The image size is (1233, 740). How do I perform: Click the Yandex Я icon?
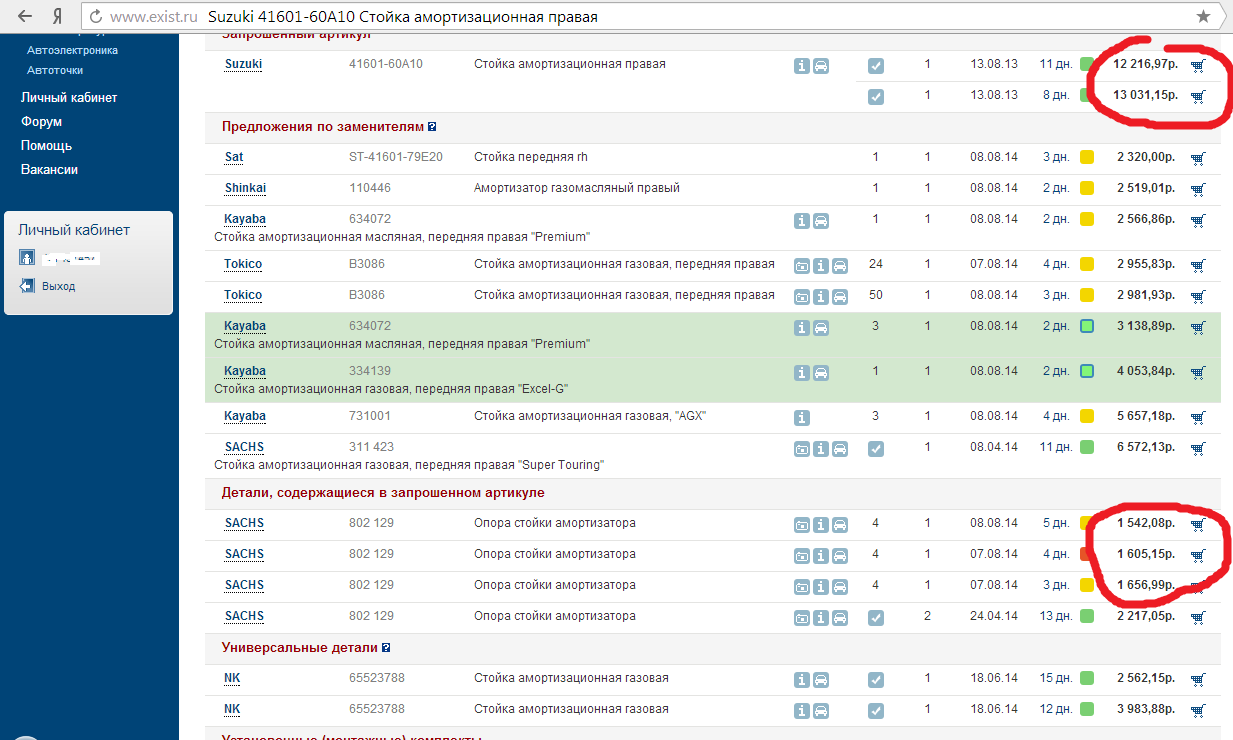tap(59, 17)
